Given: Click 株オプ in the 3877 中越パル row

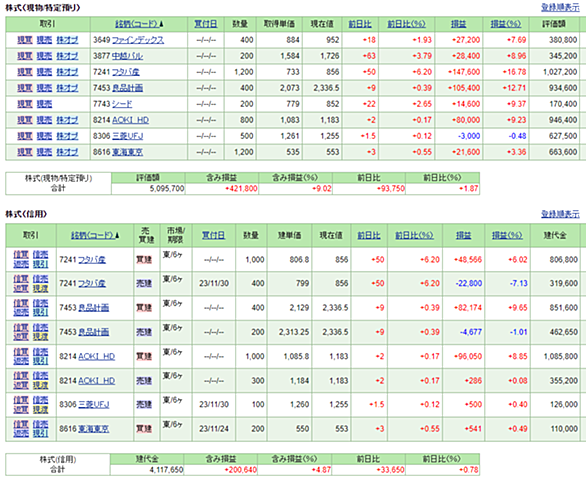Looking at the screenshot, I should [x=67, y=56].
